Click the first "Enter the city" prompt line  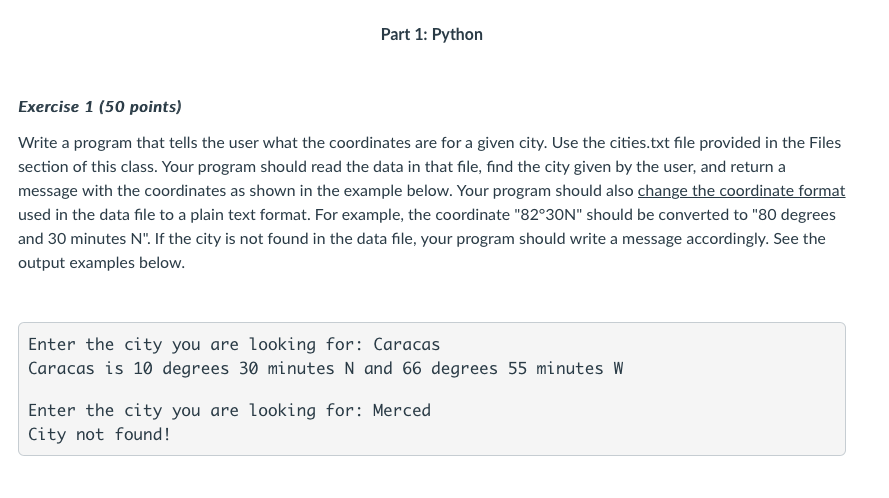click(x=234, y=344)
